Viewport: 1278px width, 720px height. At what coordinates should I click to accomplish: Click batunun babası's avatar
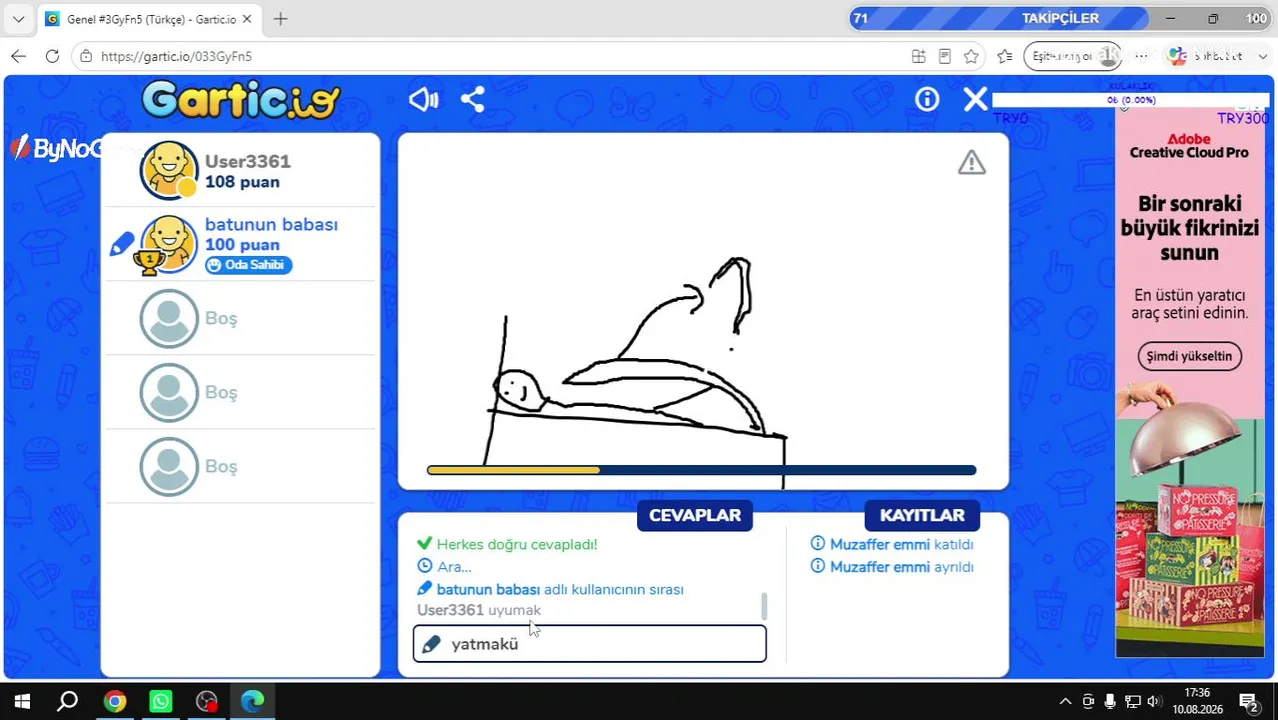pos(169,244)
